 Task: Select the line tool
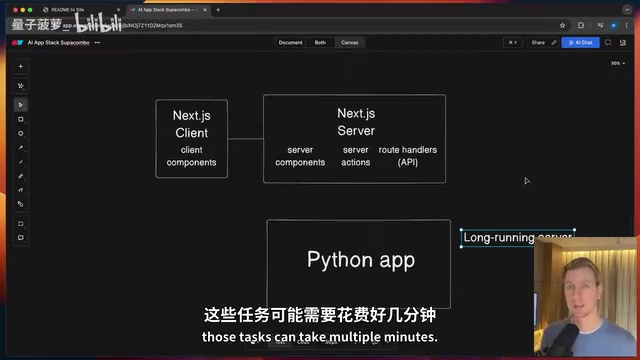pyautogui.click(x=20, y=162)
